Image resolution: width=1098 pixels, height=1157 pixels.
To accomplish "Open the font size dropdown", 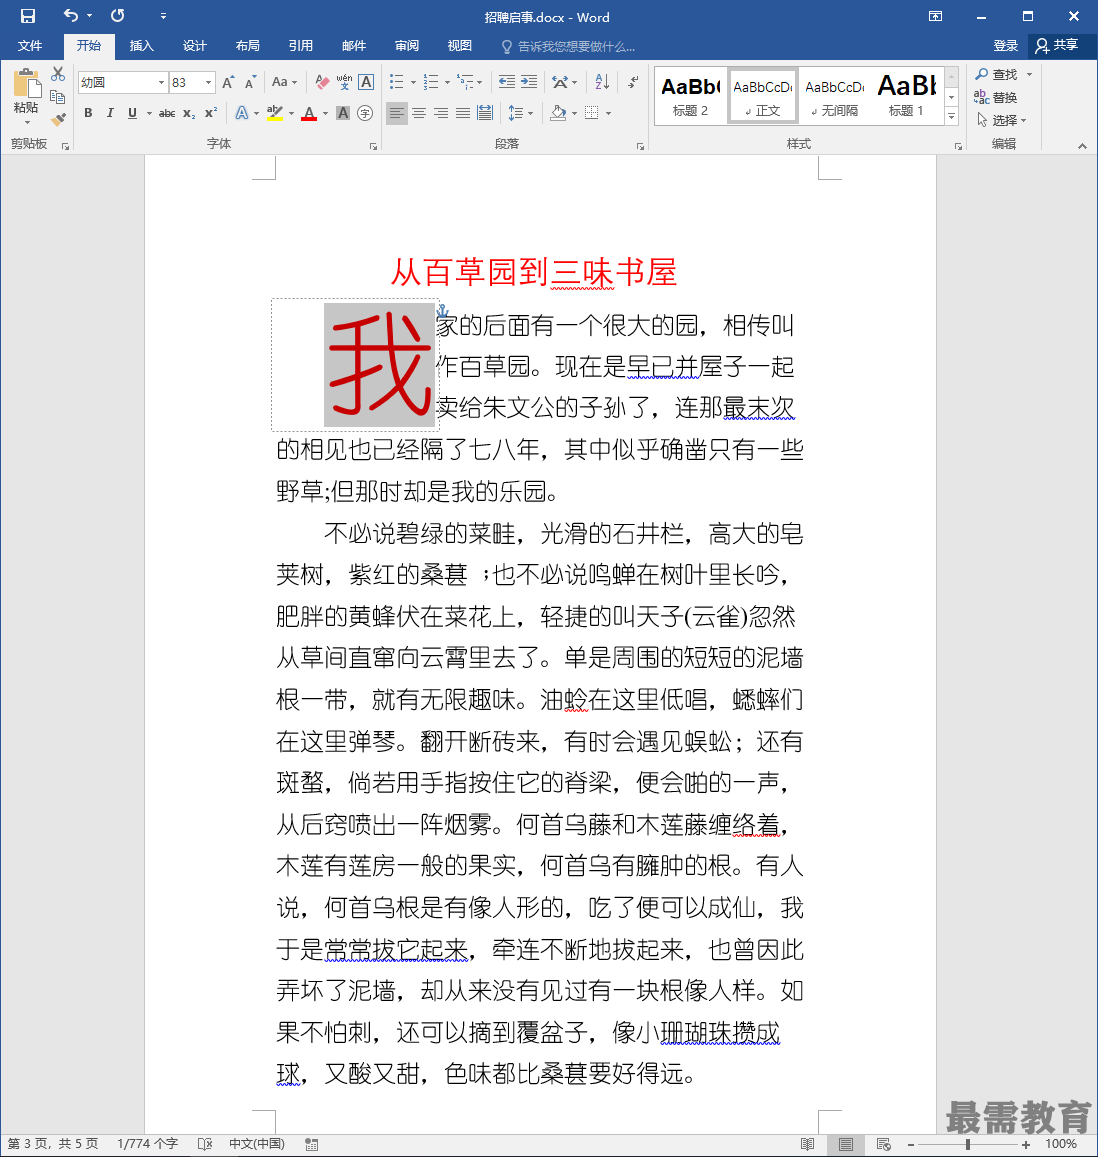I will click(209, 83).
